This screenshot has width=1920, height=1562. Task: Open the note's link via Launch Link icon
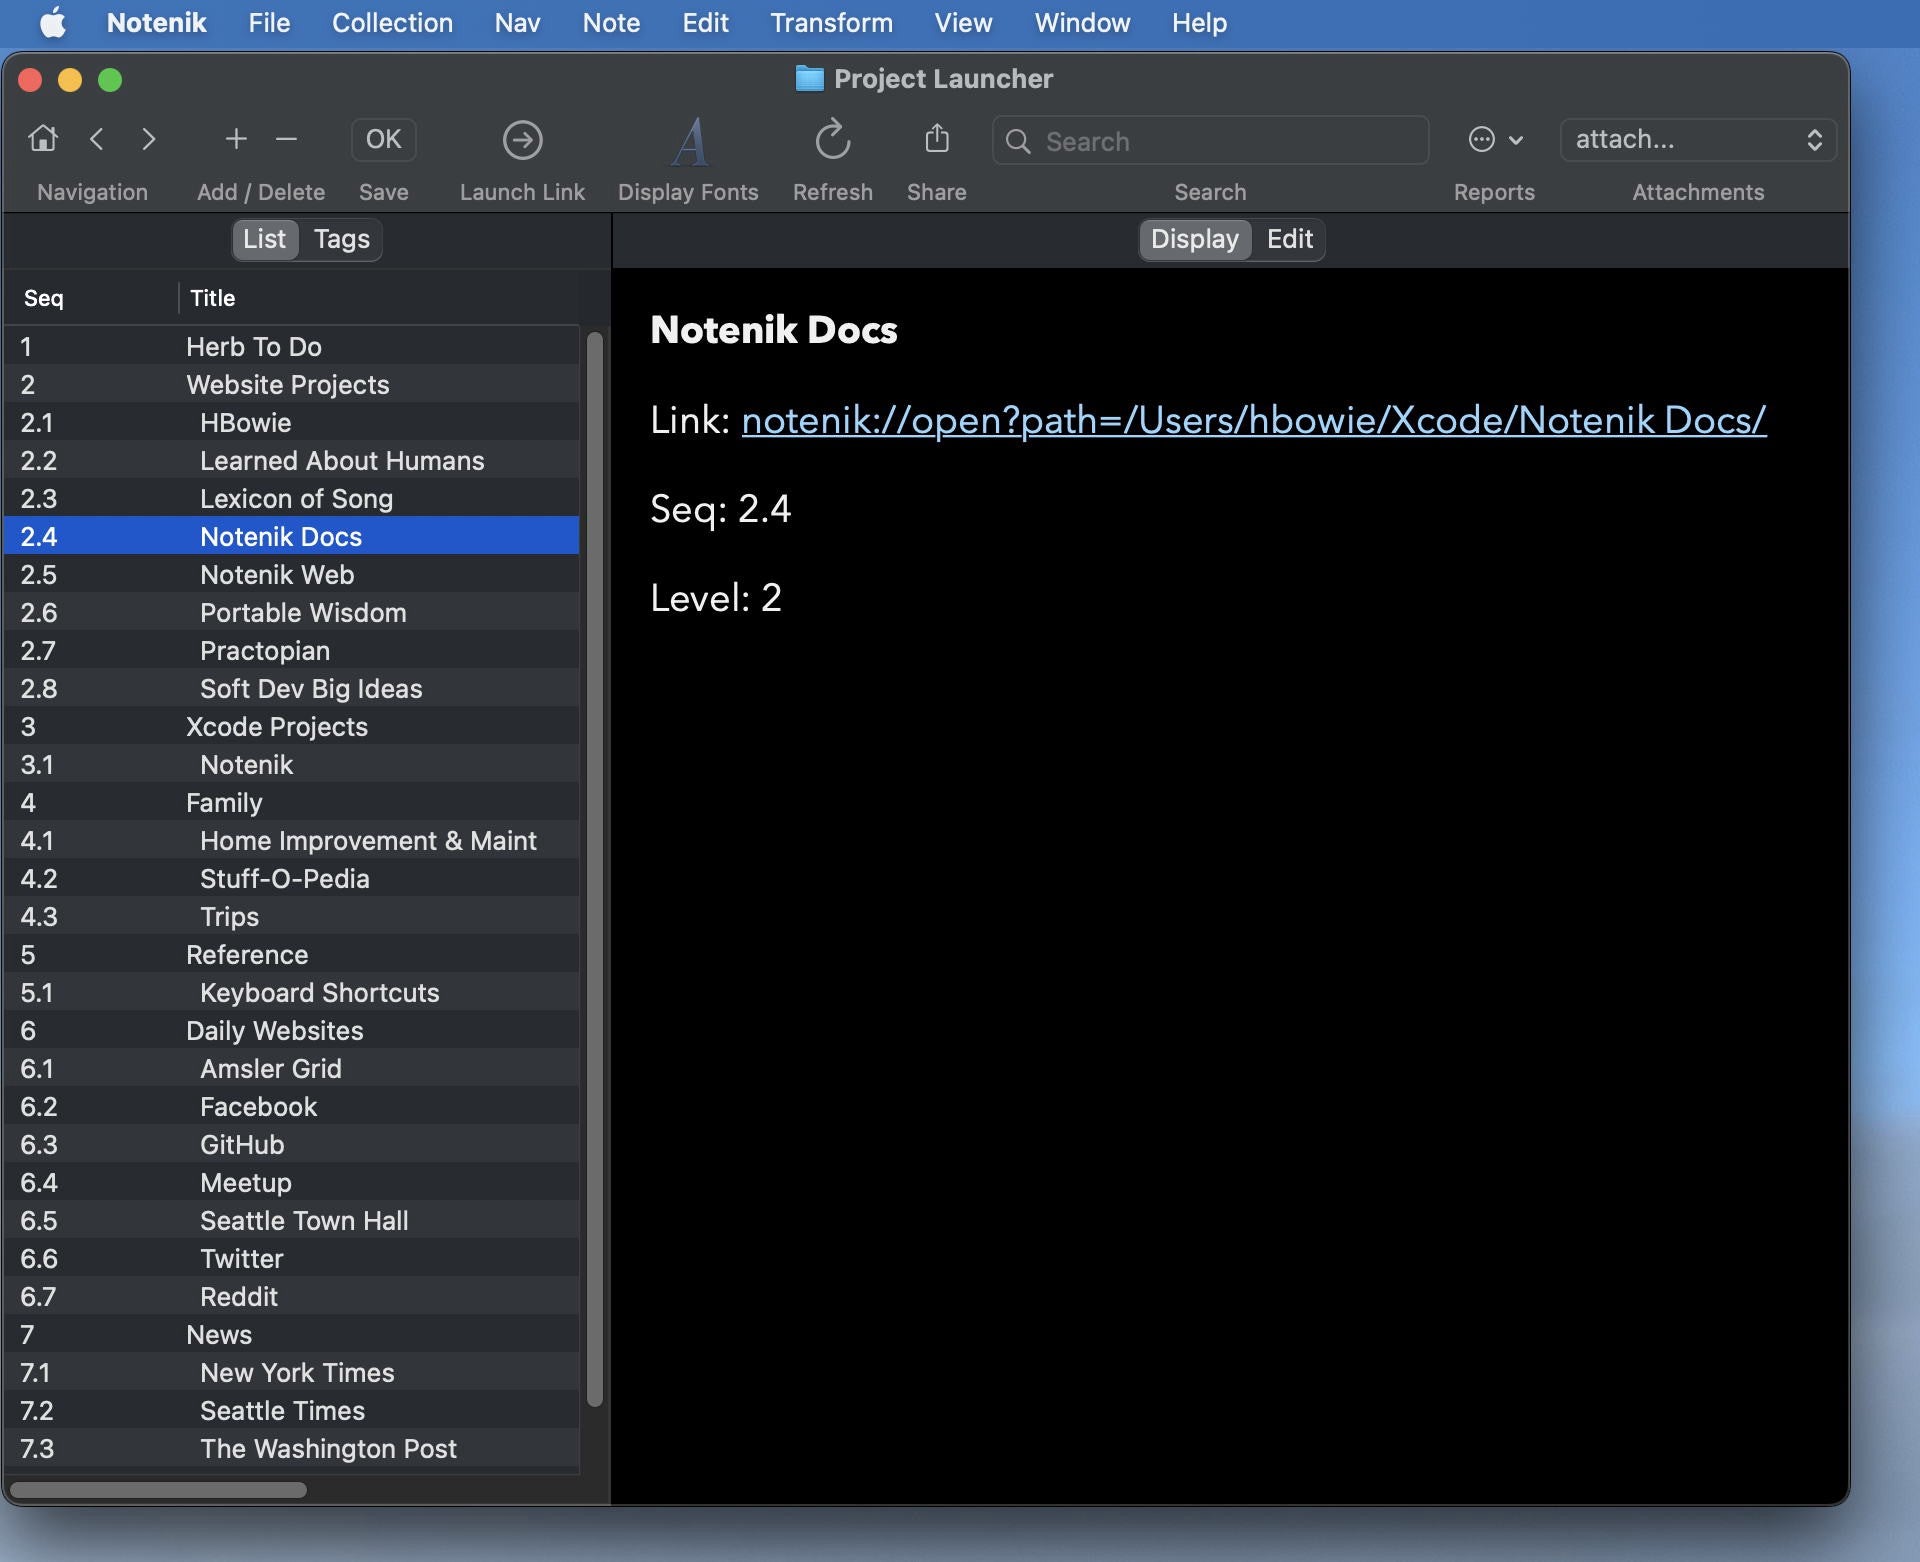click(x=522, y=139)
